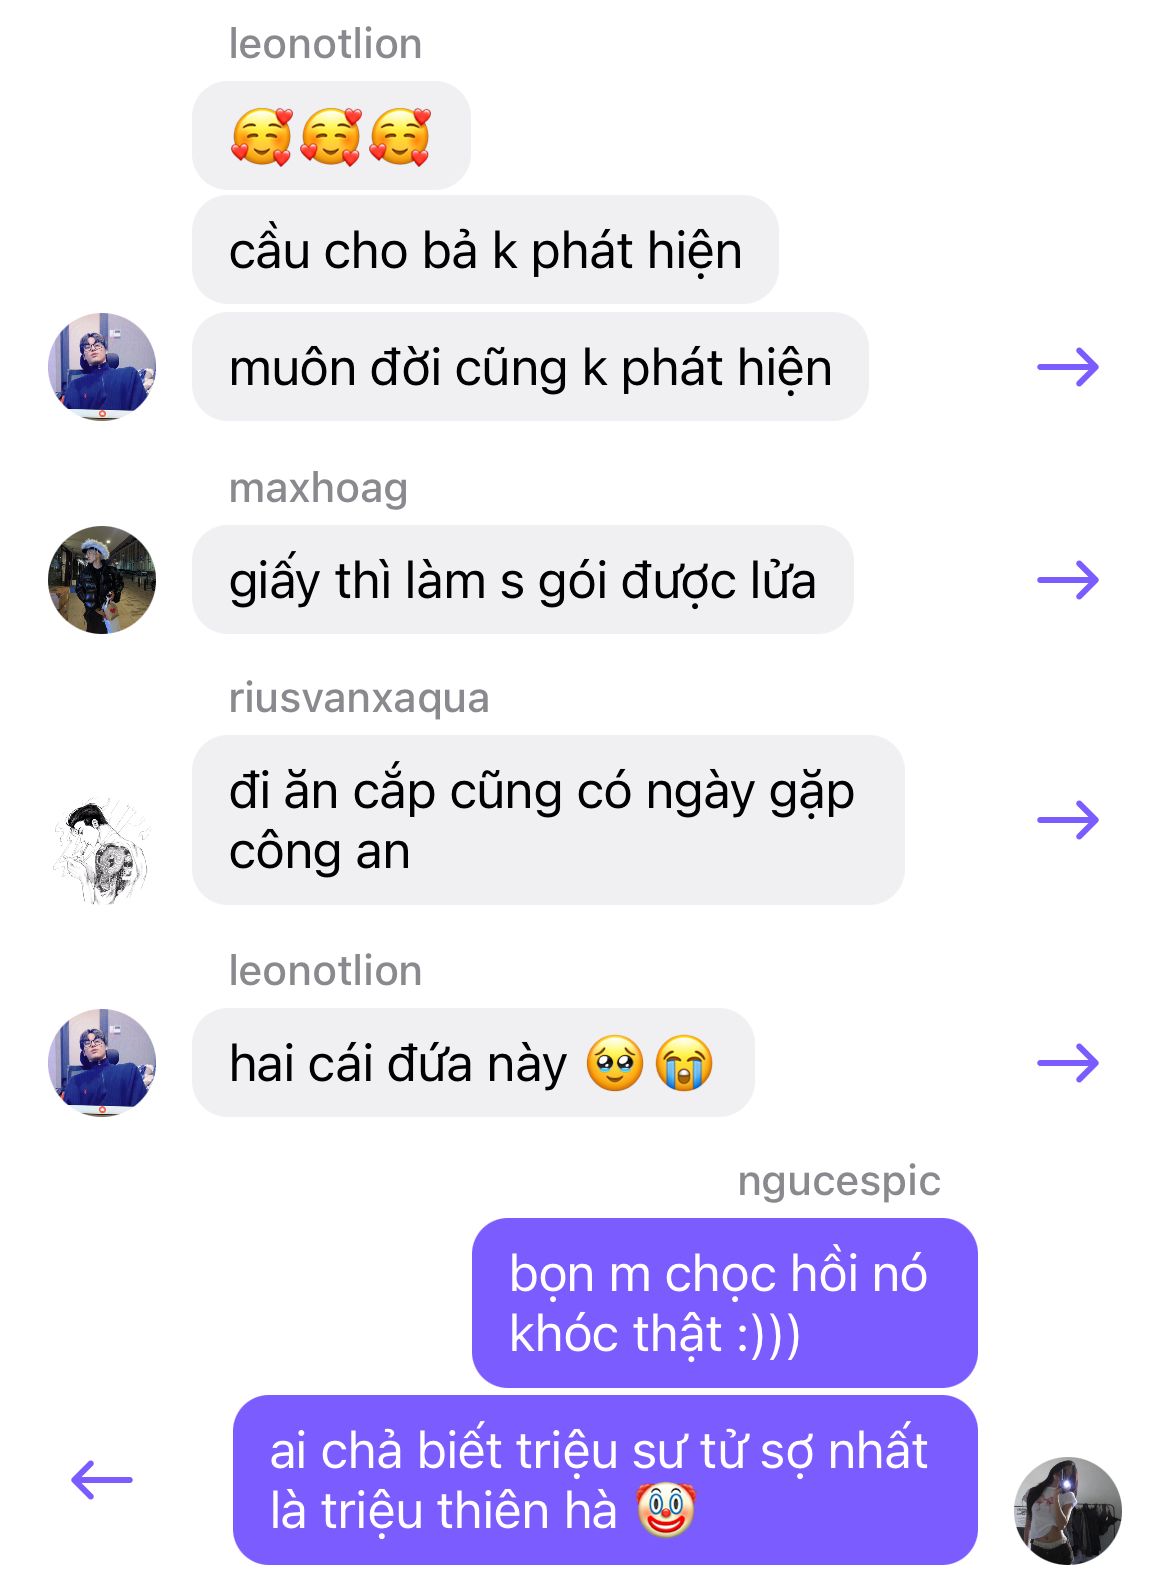
Task: Tap the left arrow beside the last purple message
Action: [x=102, y=1479]
